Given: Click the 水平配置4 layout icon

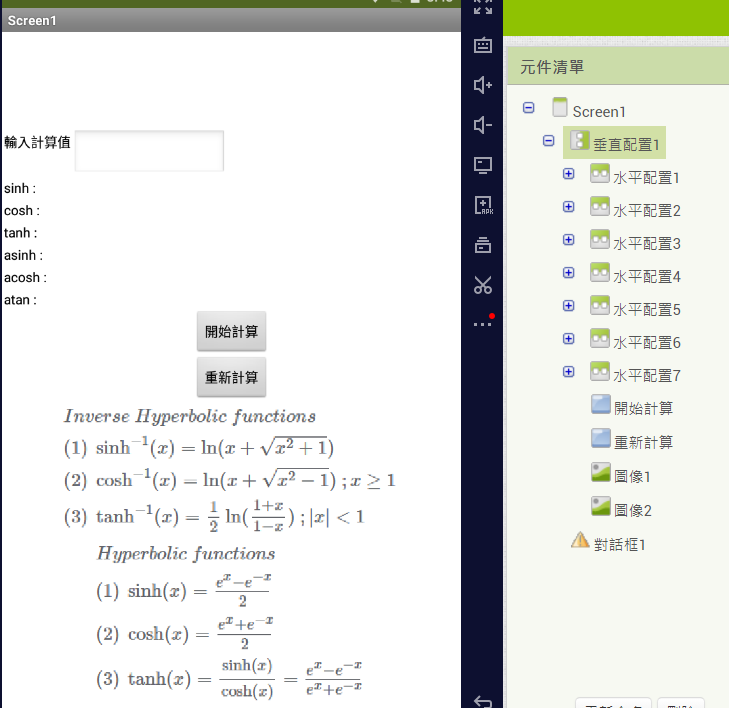Looking at the screenshot, I should click(x=600, y=272).
